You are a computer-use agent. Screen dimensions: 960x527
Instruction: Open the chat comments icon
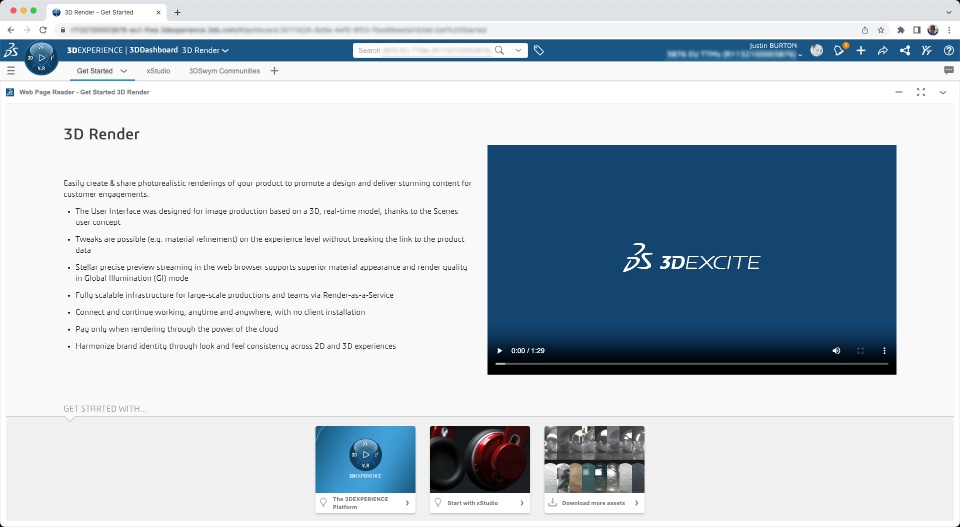pyautogui.click(x=949, y=71)
